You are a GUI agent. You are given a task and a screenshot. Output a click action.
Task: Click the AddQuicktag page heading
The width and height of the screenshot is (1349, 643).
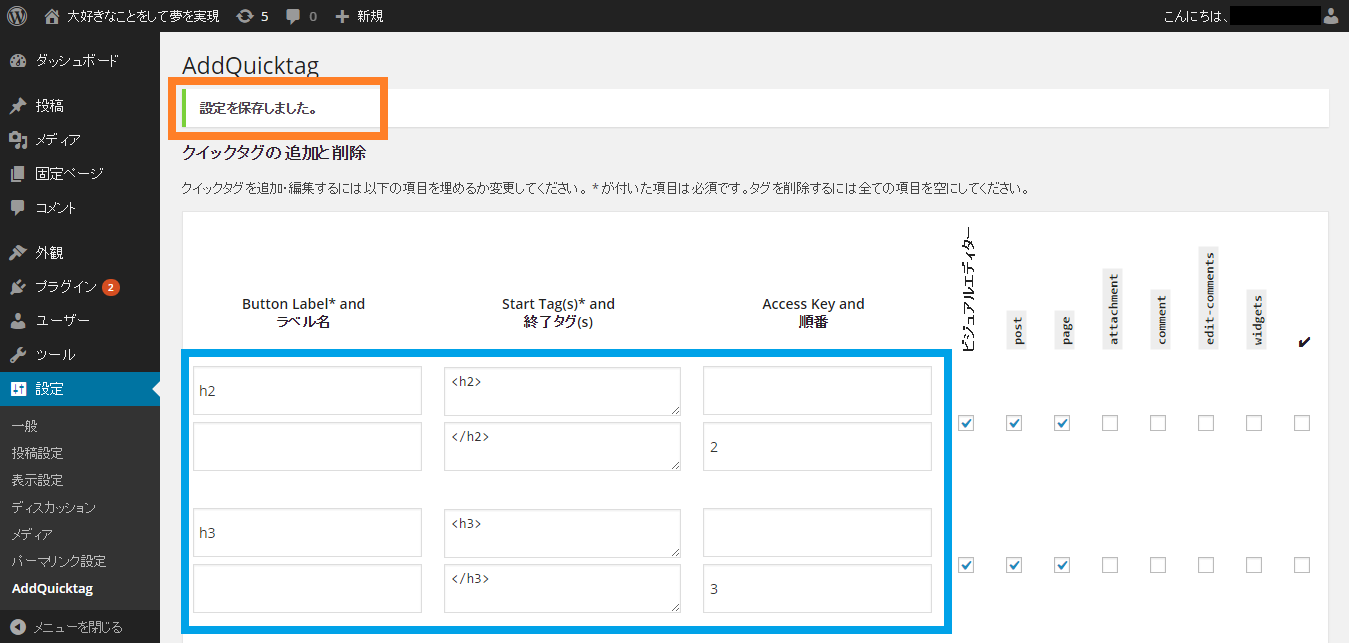click(250, 66)
